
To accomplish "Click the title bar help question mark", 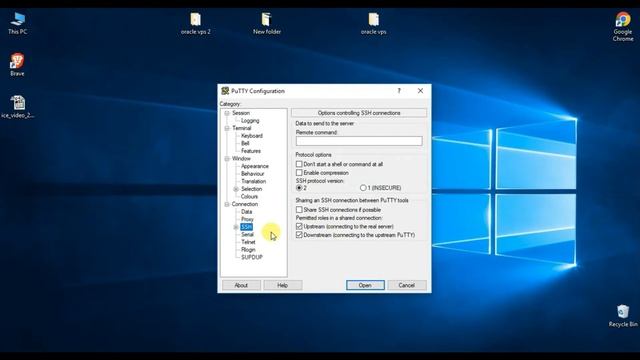I will [x=399, y=91].
